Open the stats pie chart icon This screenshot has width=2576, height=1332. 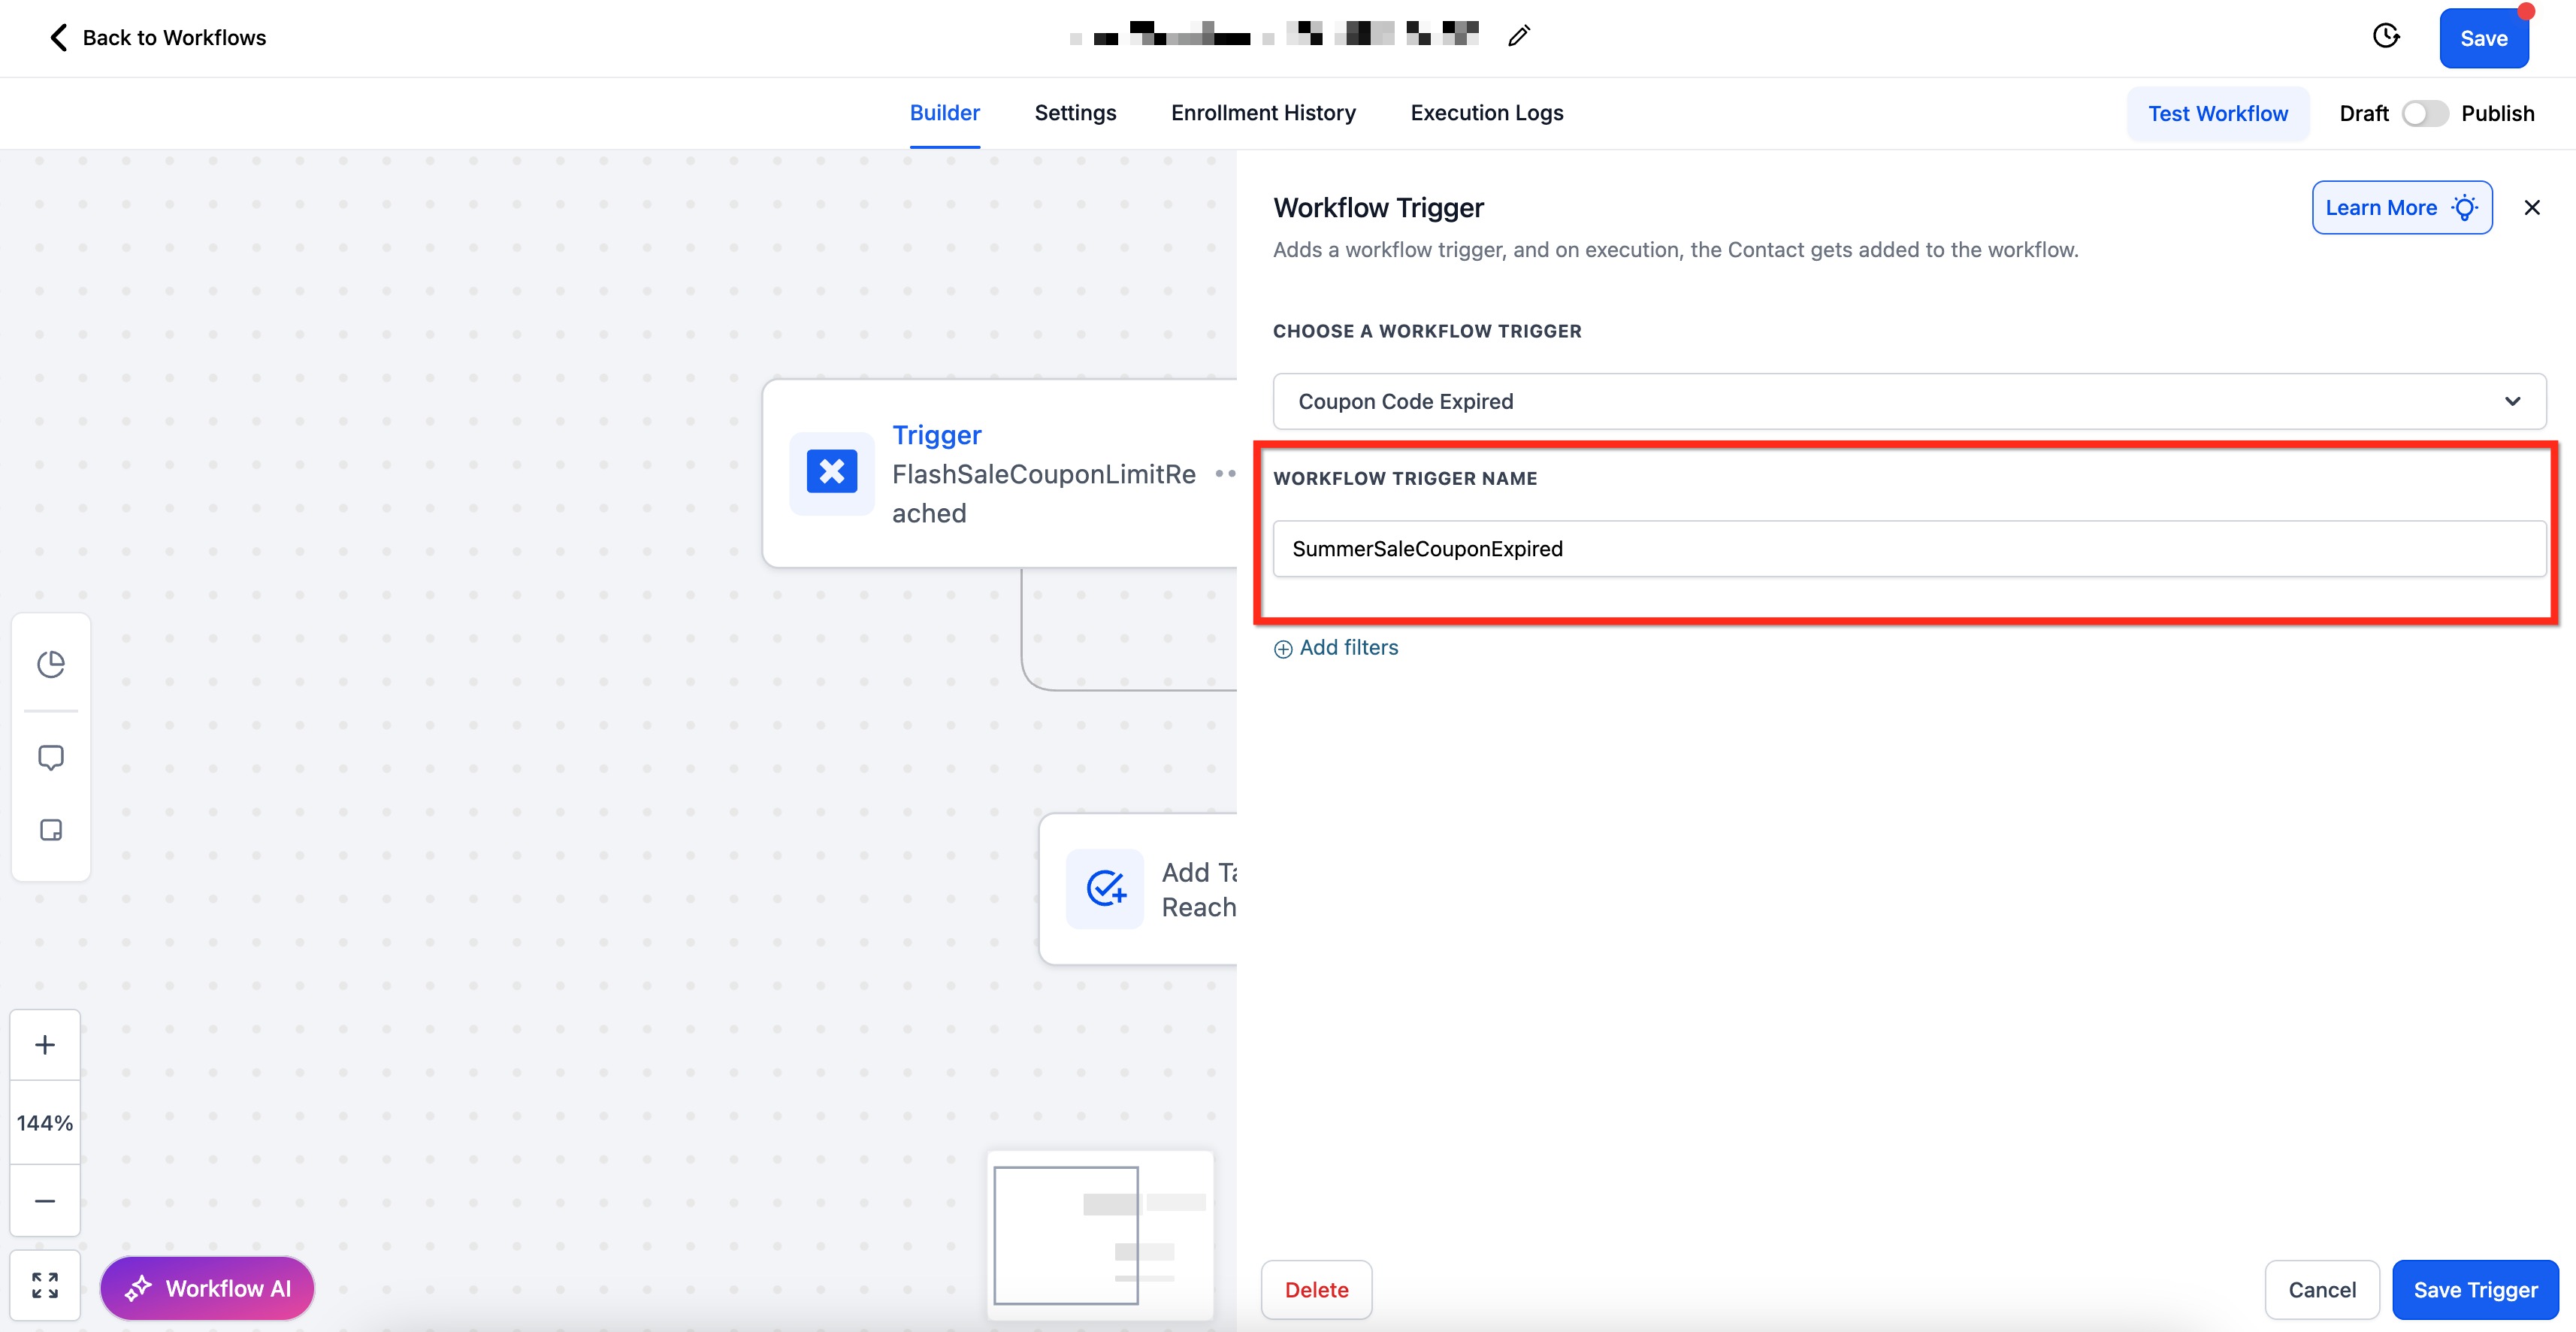click(x=51, y=664)
